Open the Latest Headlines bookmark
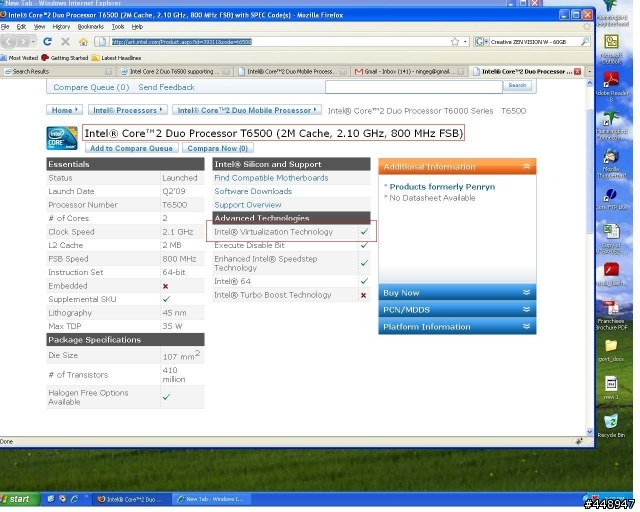Image resolution: width=640 pixels, height=512 pixels. click(x=116, y=58)
